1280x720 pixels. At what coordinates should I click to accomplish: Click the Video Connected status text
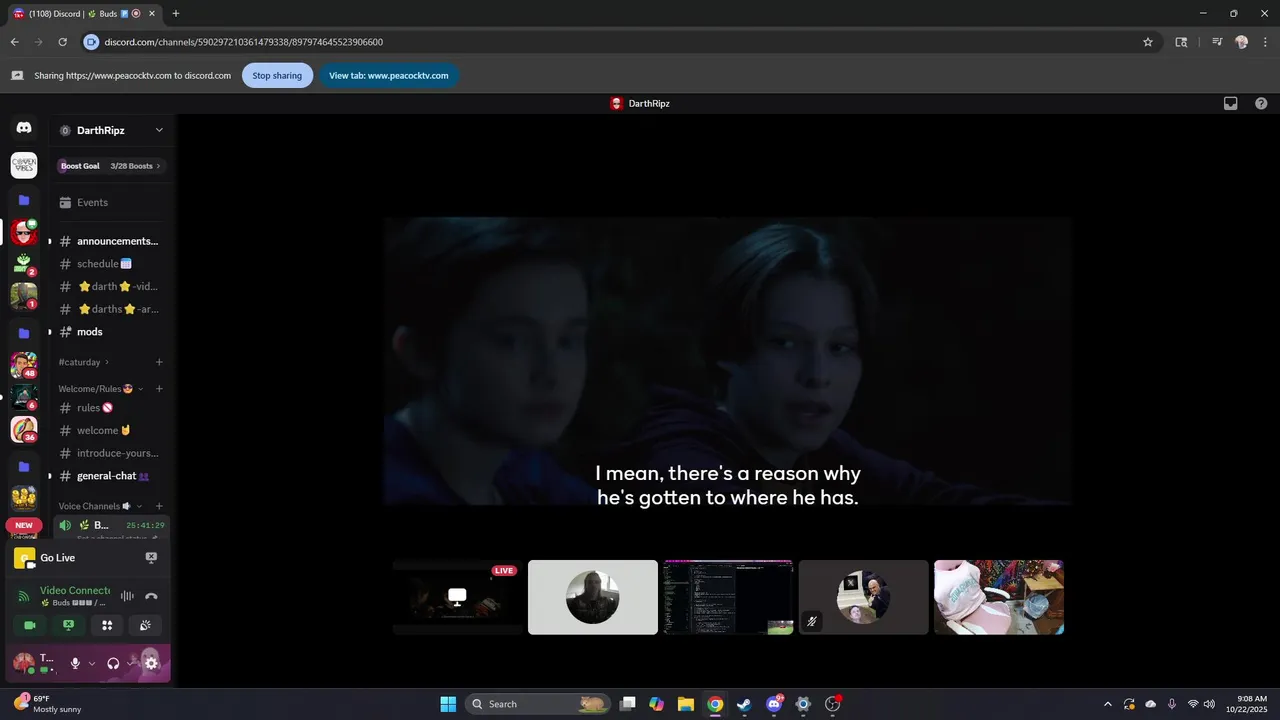75,591
